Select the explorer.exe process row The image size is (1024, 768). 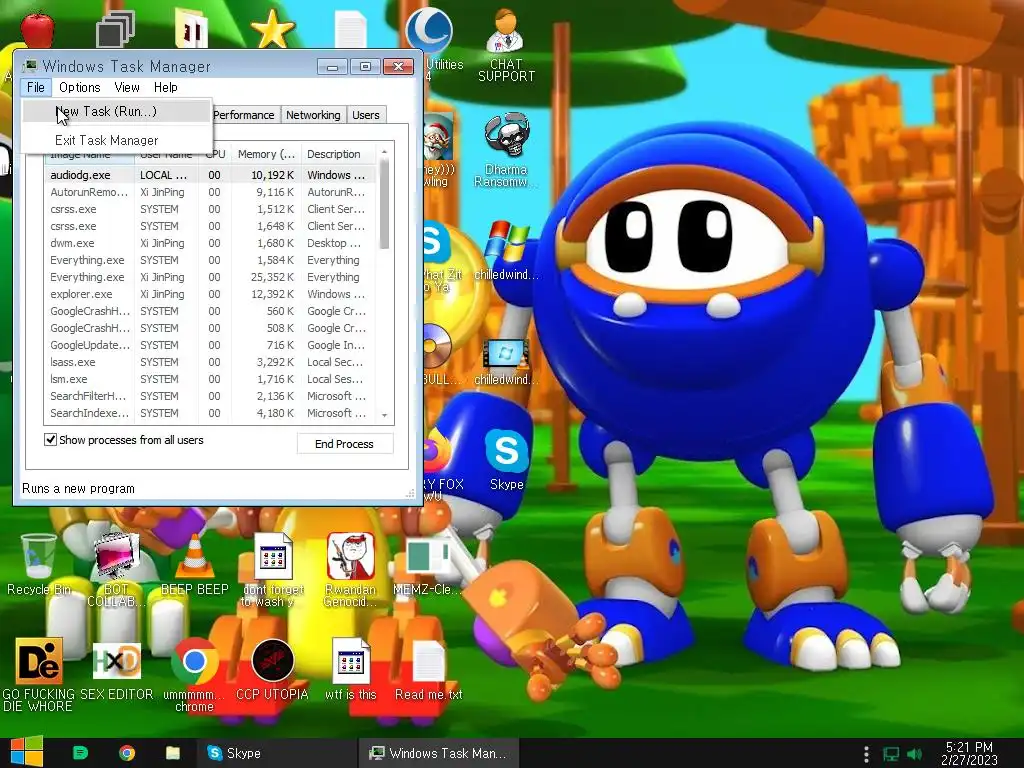211,294
